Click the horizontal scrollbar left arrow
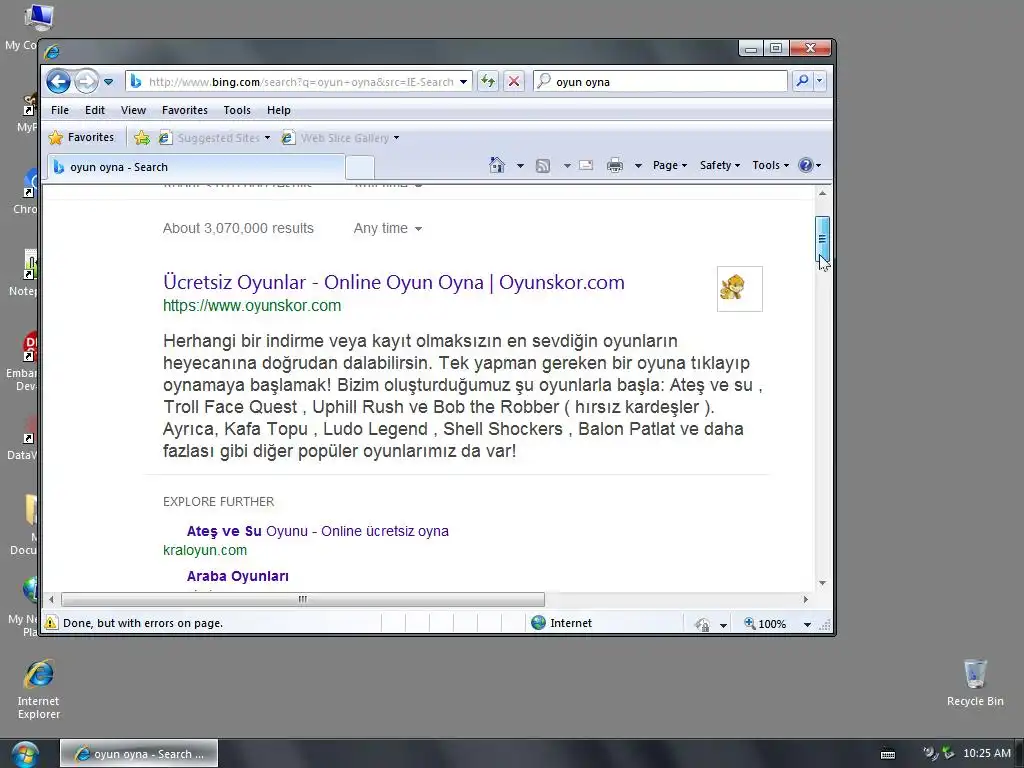The width and height of the screenshot is (1024, 768). (x=52, y=599)
